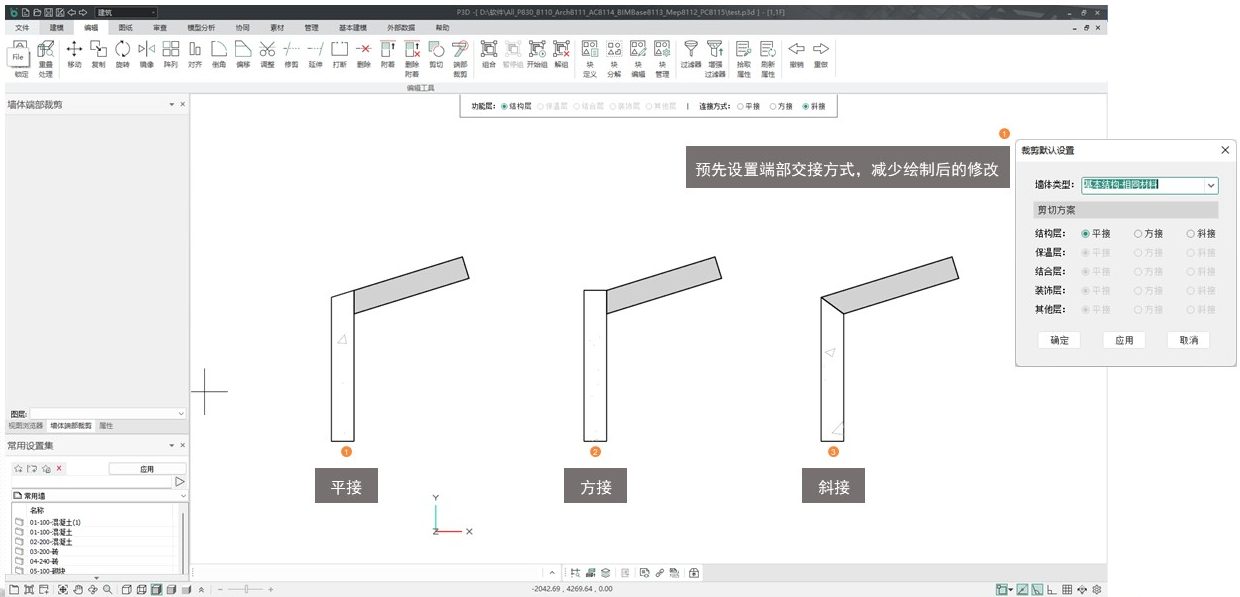Switch to the 图纸 ribbon tab

125,28
